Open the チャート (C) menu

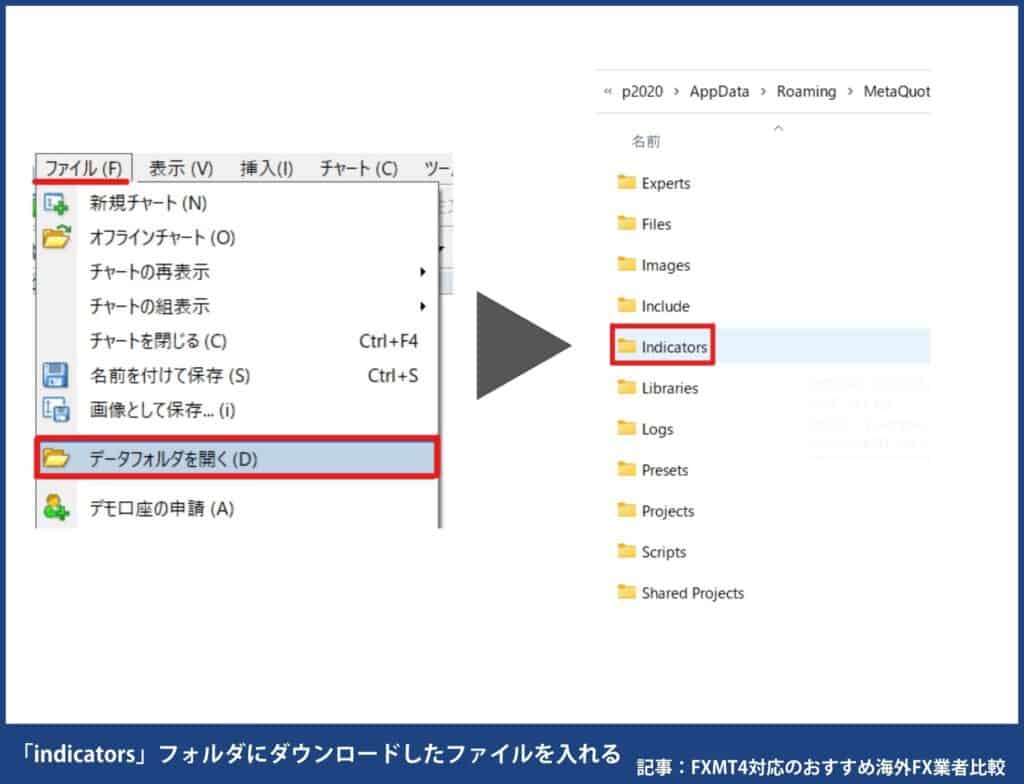[356, 168]
